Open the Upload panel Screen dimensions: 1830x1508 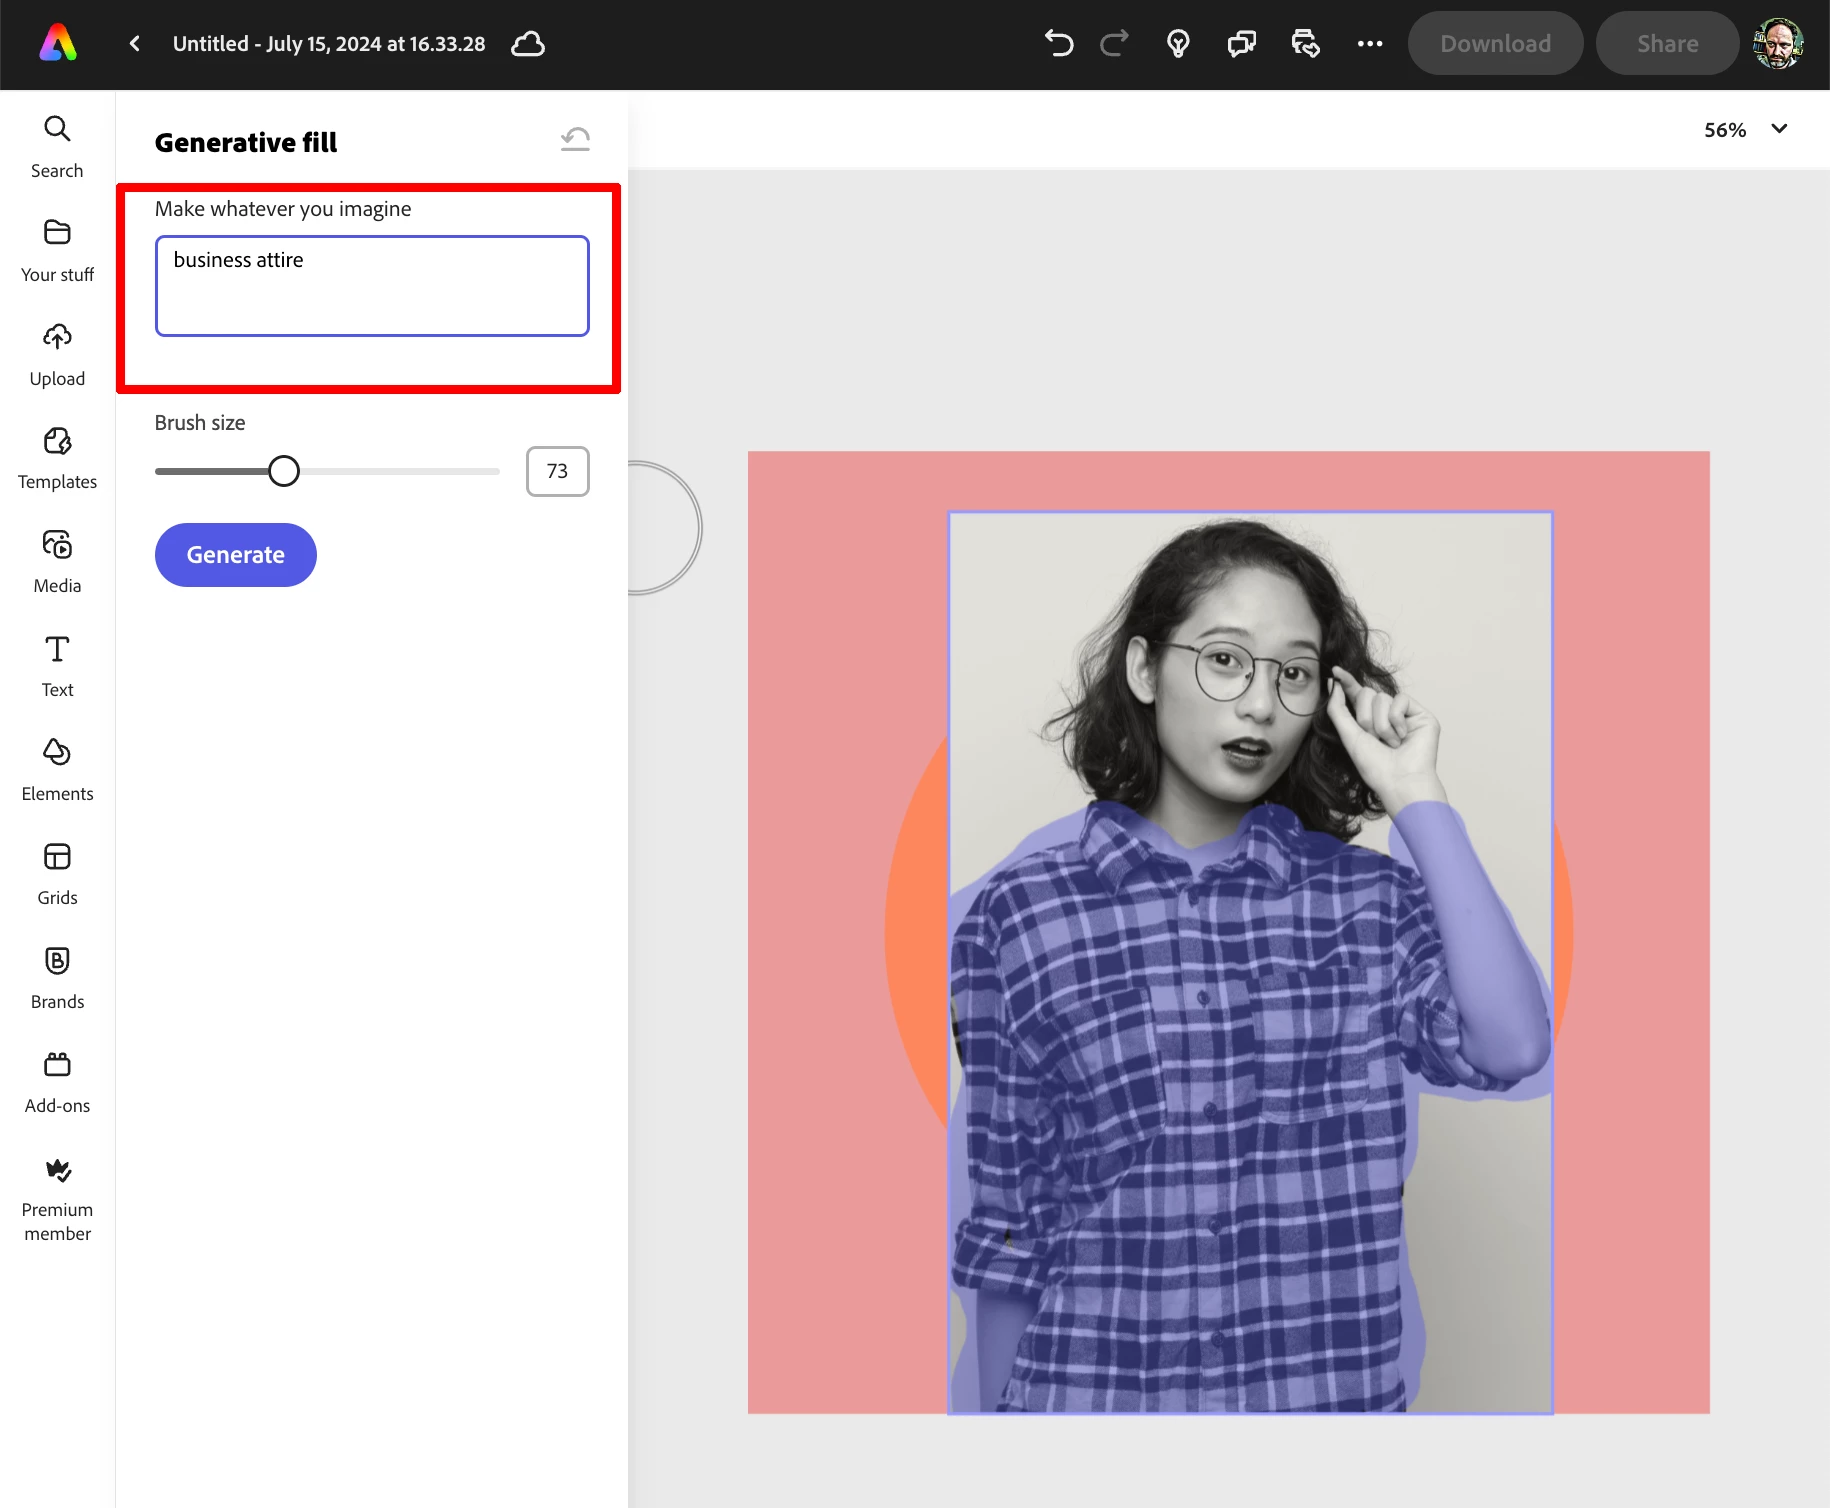tap(57, 355)
